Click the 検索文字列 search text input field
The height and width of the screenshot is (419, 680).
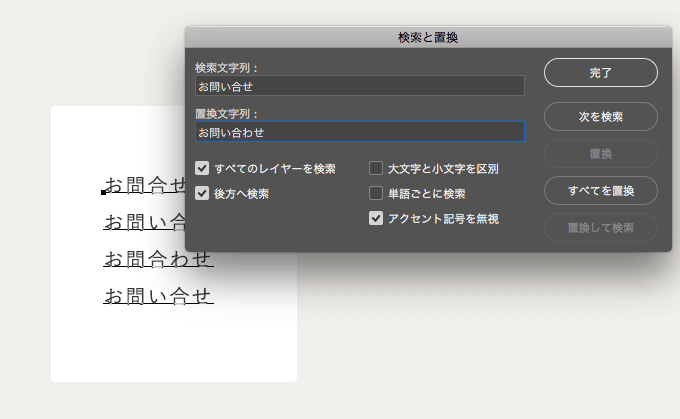(360, 86)
